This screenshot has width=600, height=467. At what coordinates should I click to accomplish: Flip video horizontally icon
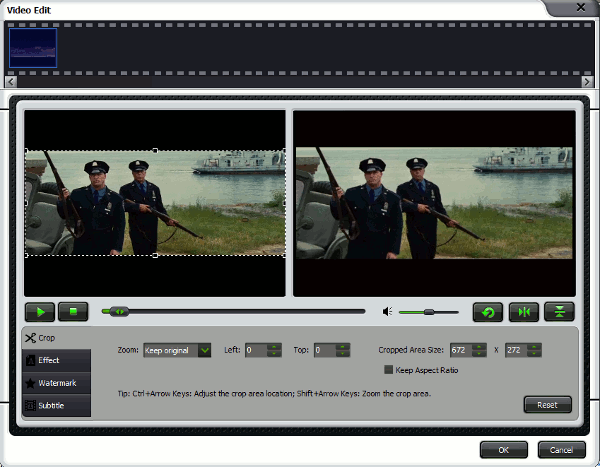coord(524,312)
